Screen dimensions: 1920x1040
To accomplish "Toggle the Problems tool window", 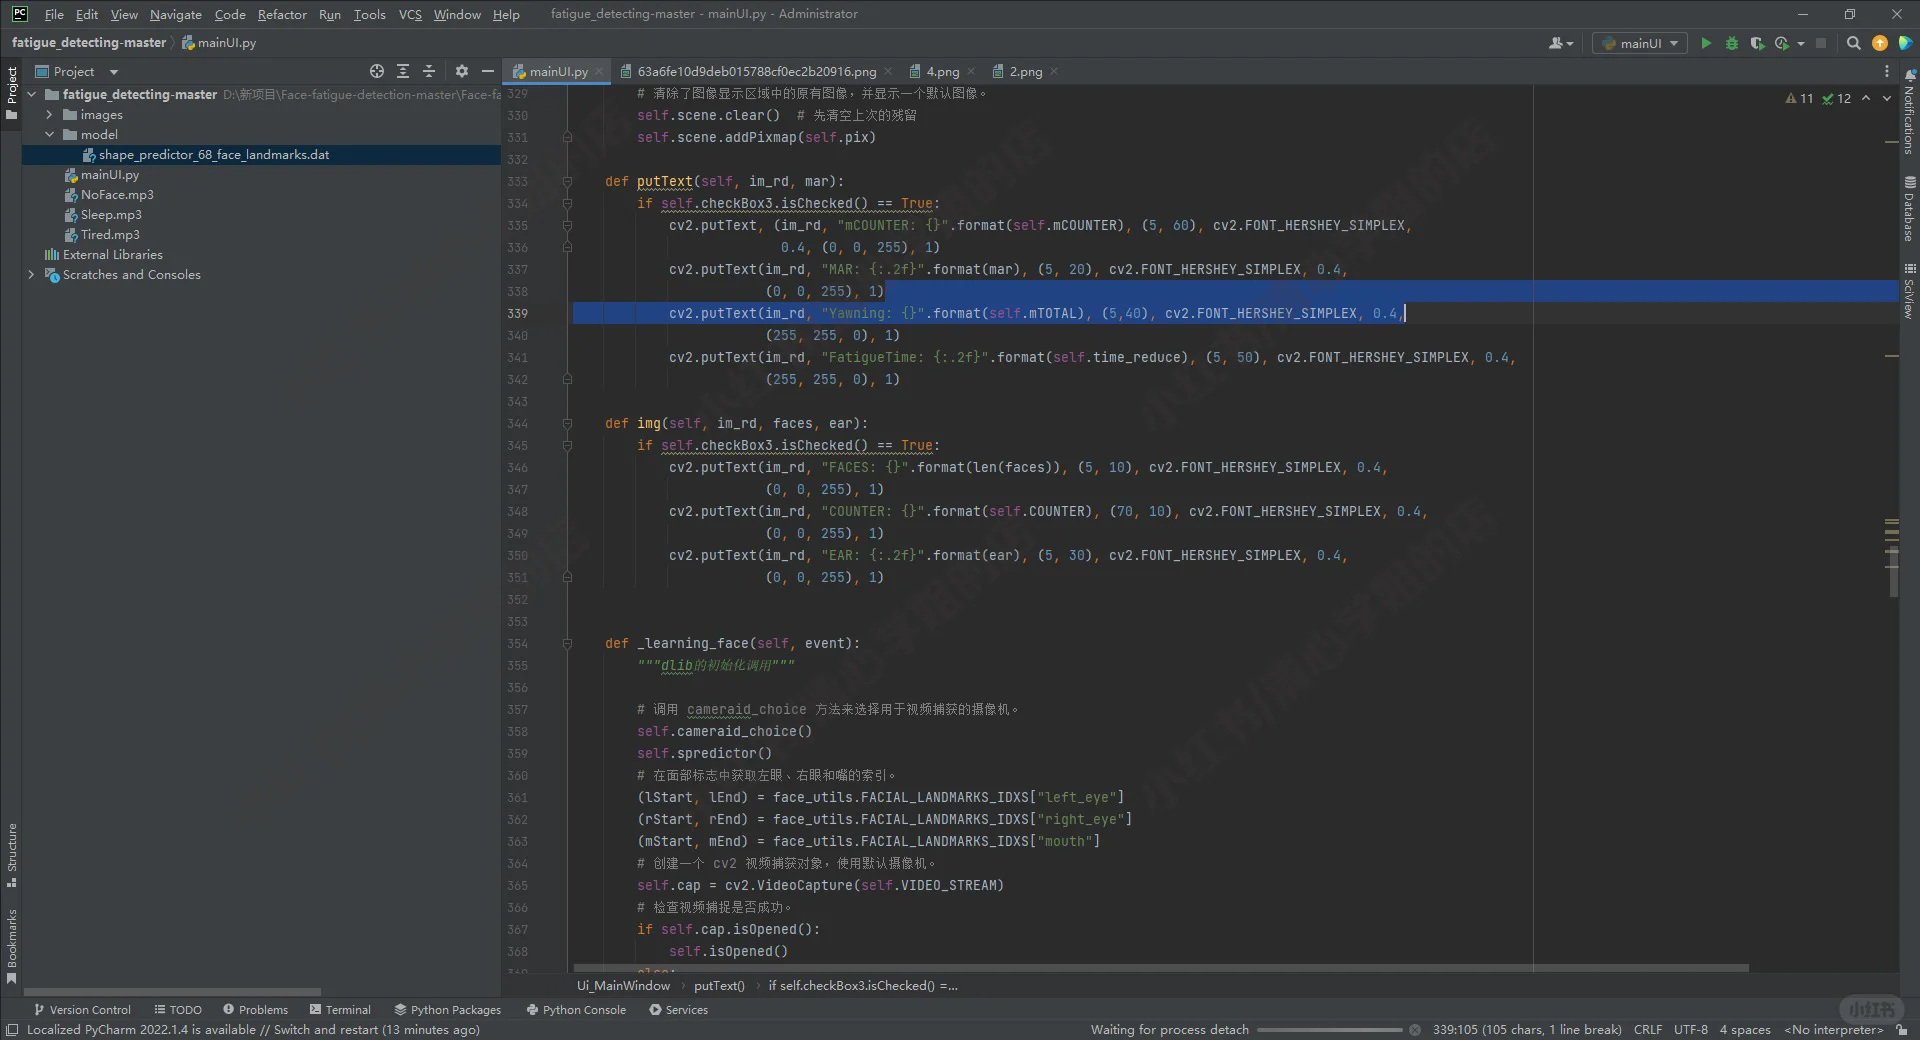I will pos(255,1009).
